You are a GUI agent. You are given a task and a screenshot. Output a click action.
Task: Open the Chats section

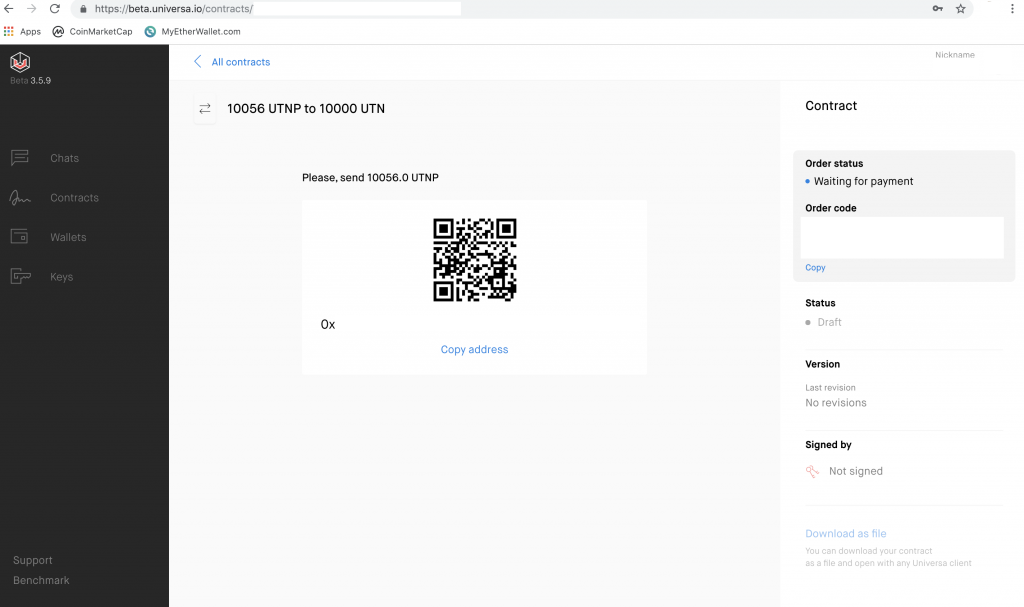point(64,158)
